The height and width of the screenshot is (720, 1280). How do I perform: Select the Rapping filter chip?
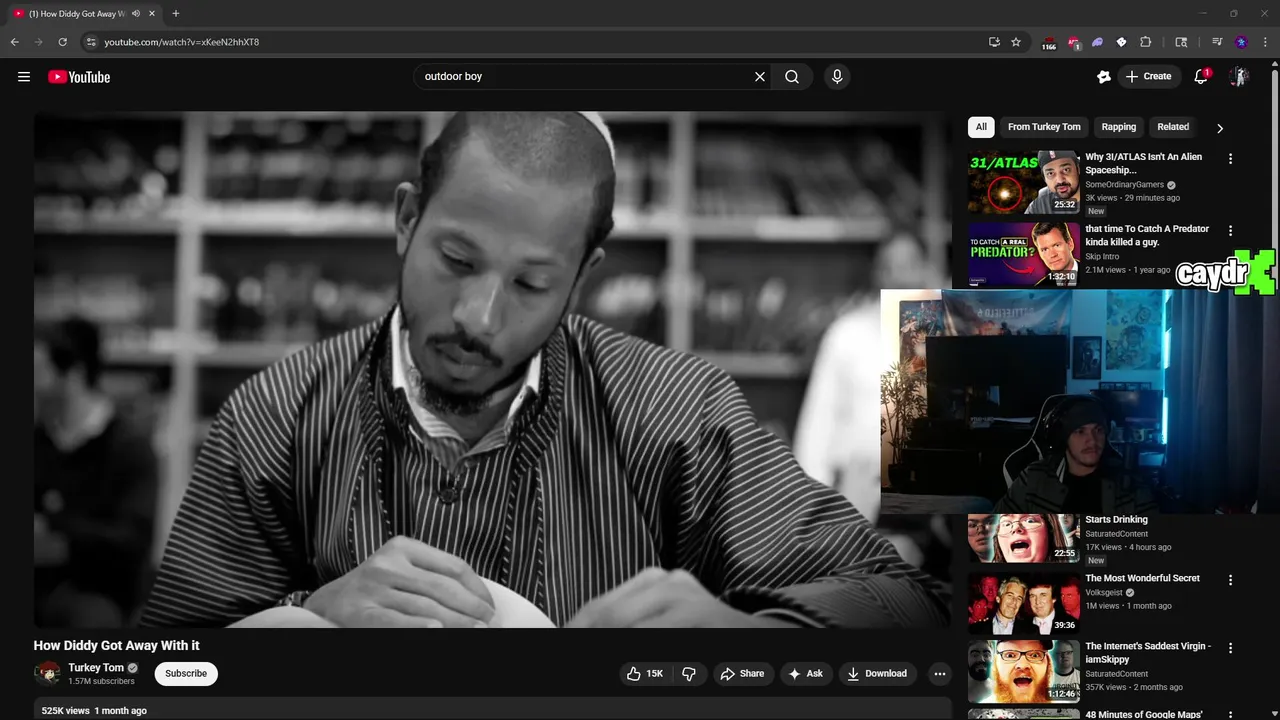point(1119,127)
